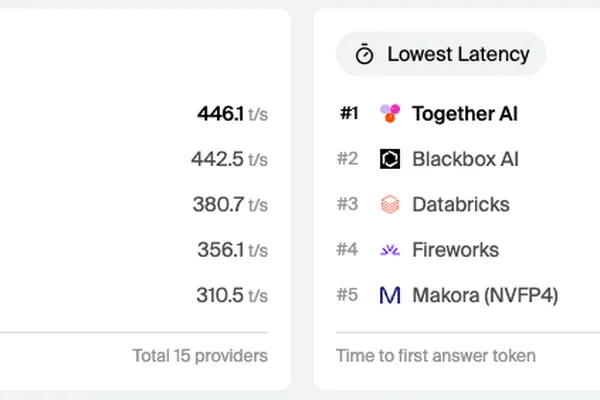The height and width of the screenshot is (400, 600).
Task: Click the 442.5 t/s speed value
Action: (x=229, y=159)
